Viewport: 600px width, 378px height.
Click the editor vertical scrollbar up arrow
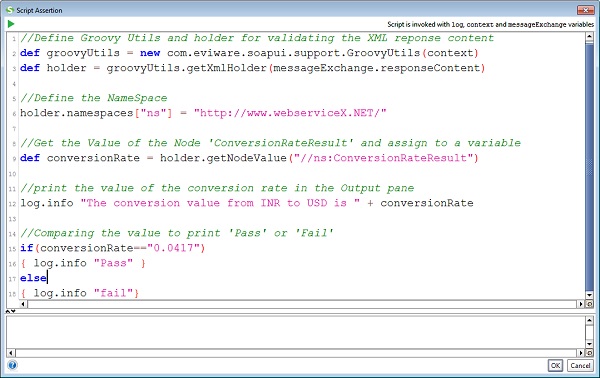[x=589, y=37]
